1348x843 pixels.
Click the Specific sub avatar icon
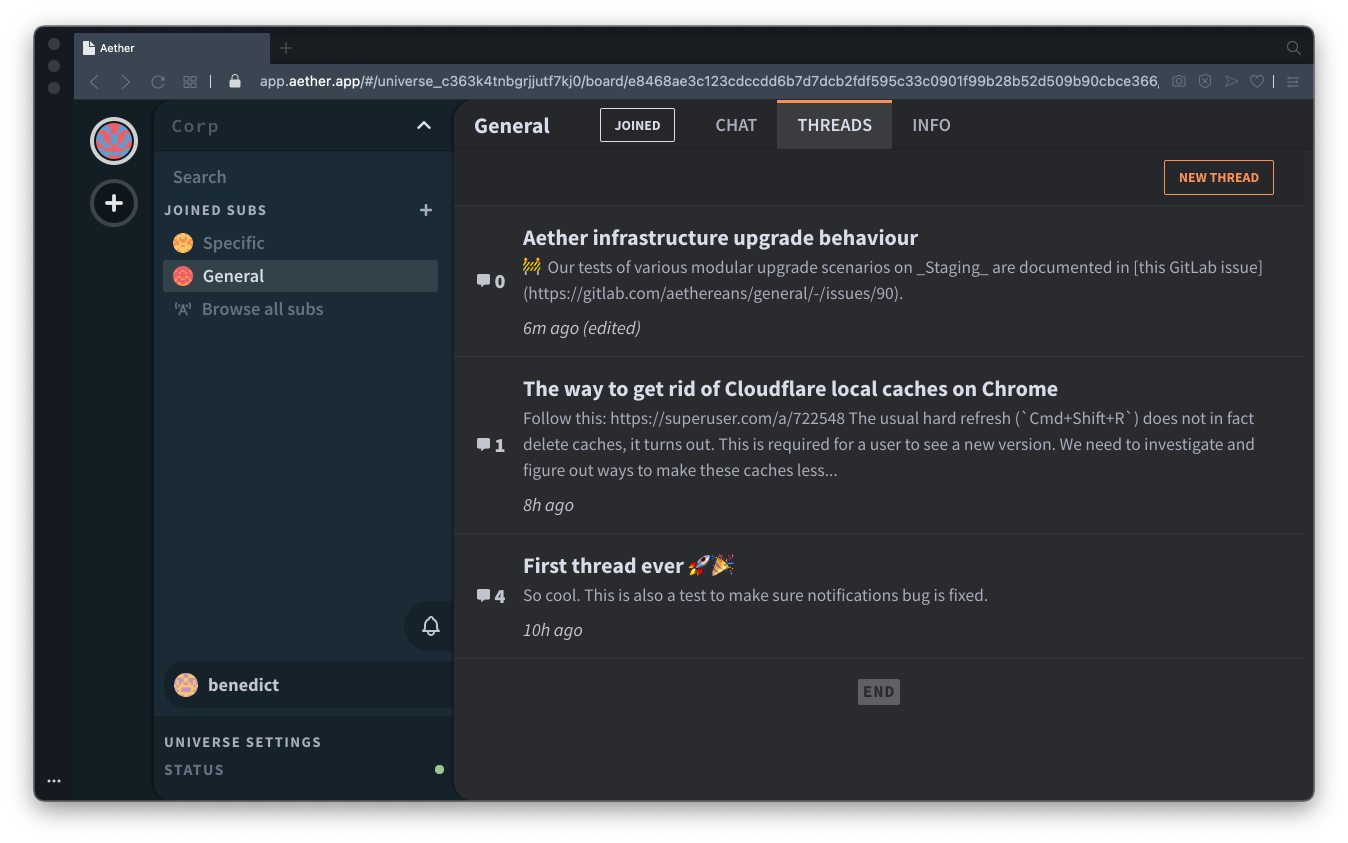click(x=183, y=243)
